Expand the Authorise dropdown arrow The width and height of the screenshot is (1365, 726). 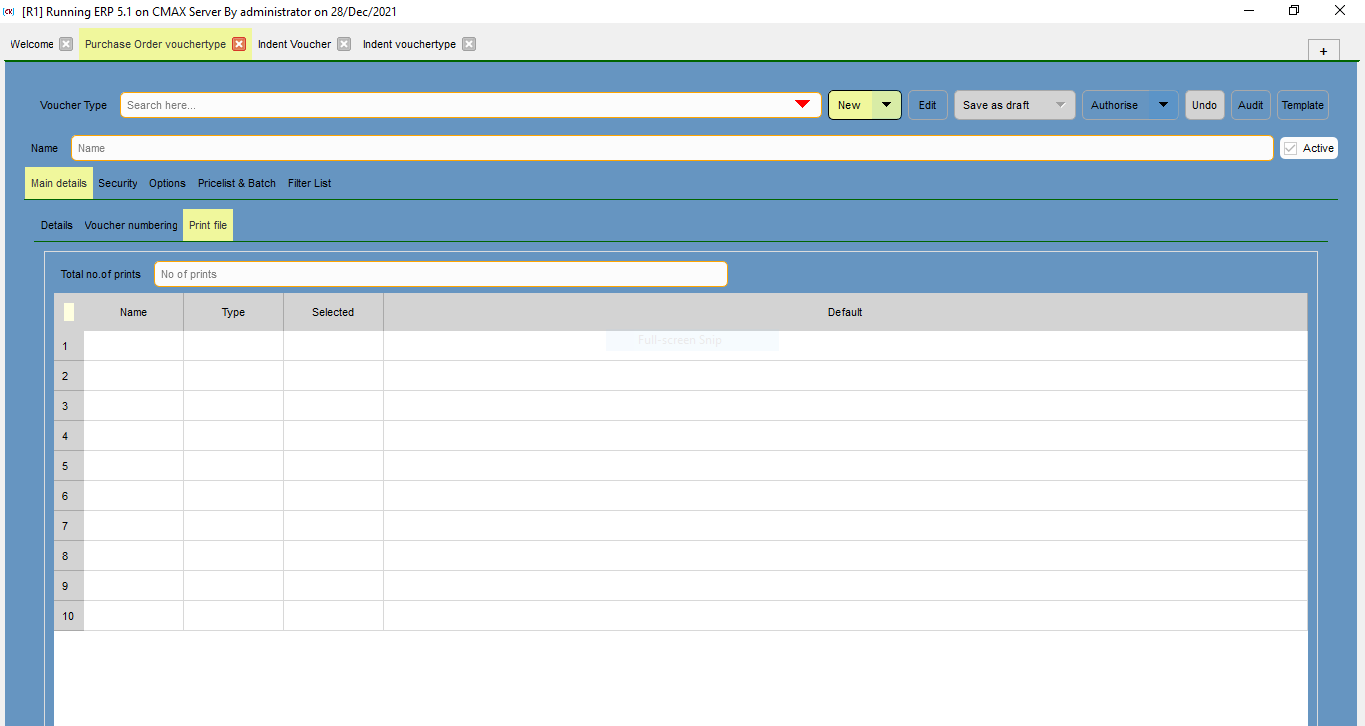[1163, 105]
